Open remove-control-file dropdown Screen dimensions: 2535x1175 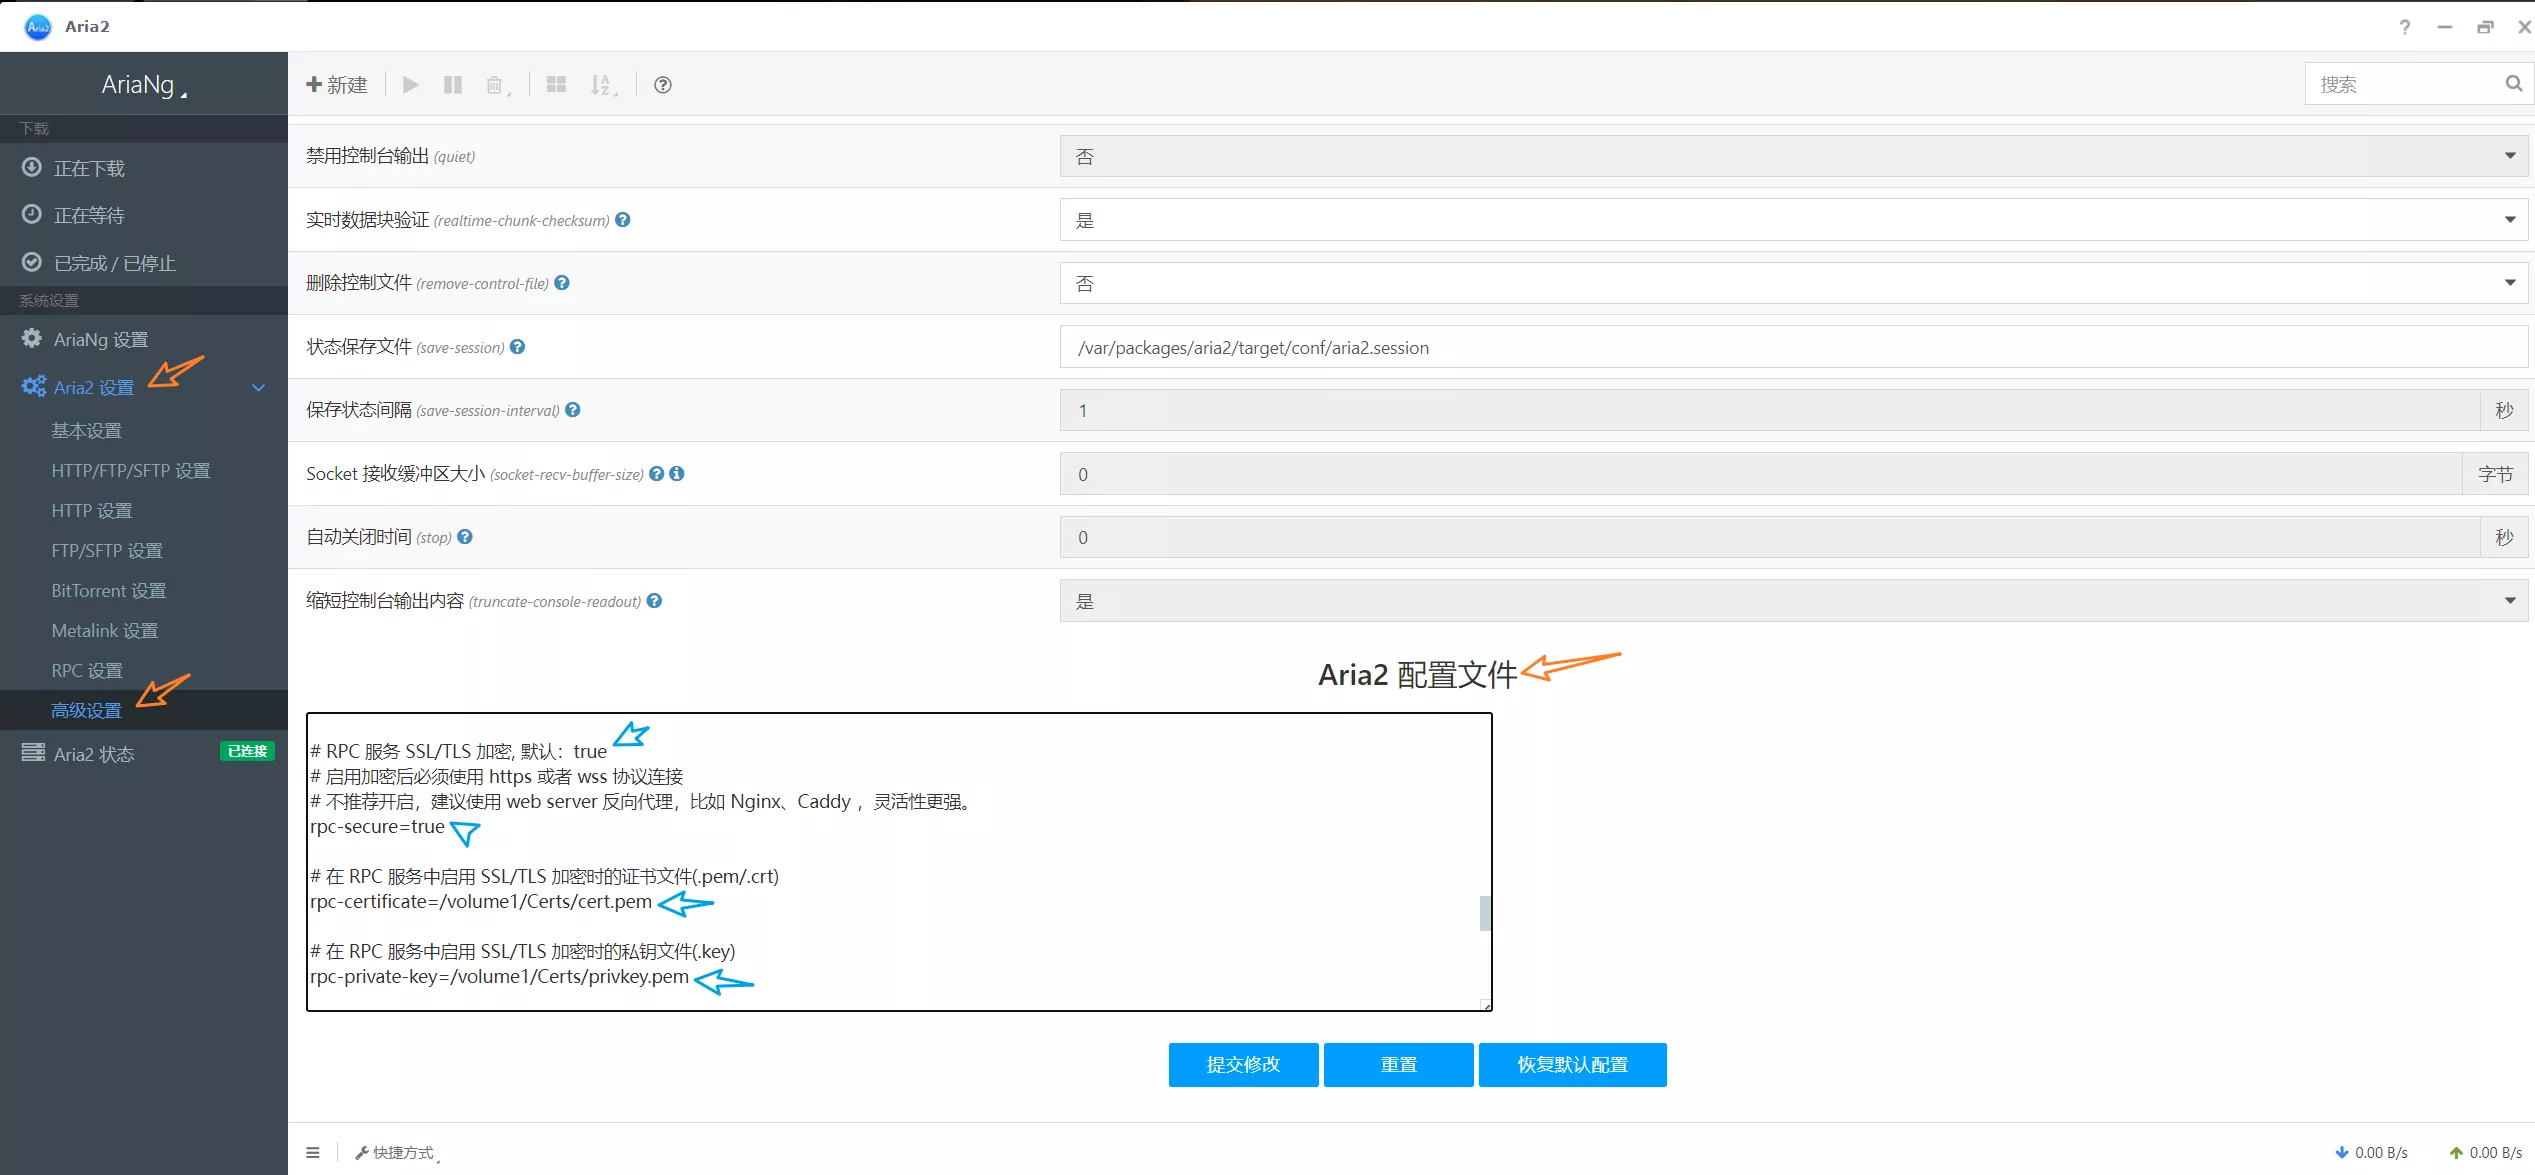tap(1794, 283)
